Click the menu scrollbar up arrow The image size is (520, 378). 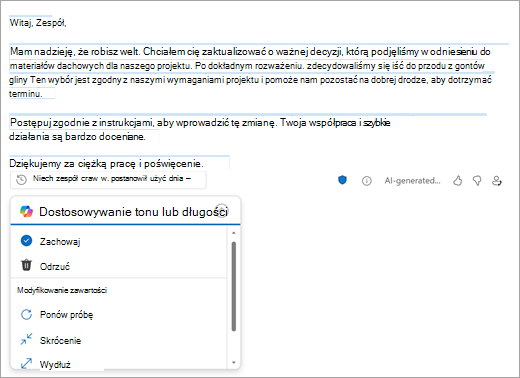tap(234, 233)
